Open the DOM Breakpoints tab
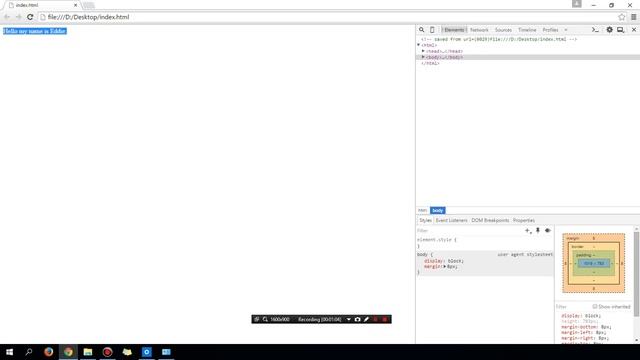 490,220
